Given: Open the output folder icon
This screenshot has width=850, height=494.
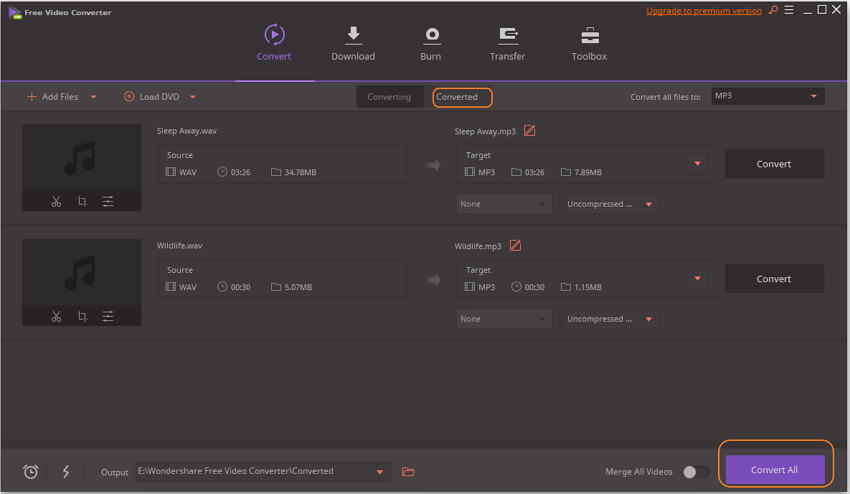Looking at the screenshot, I should [x=408, y=472].
